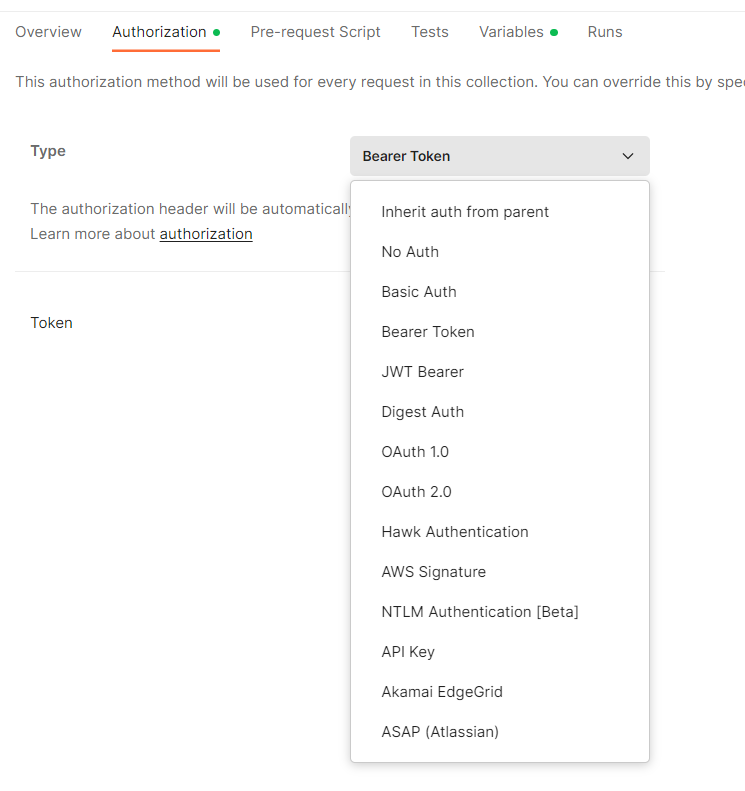Choose Inherit auth from parent
745x791 pixels.
(465, 212)
